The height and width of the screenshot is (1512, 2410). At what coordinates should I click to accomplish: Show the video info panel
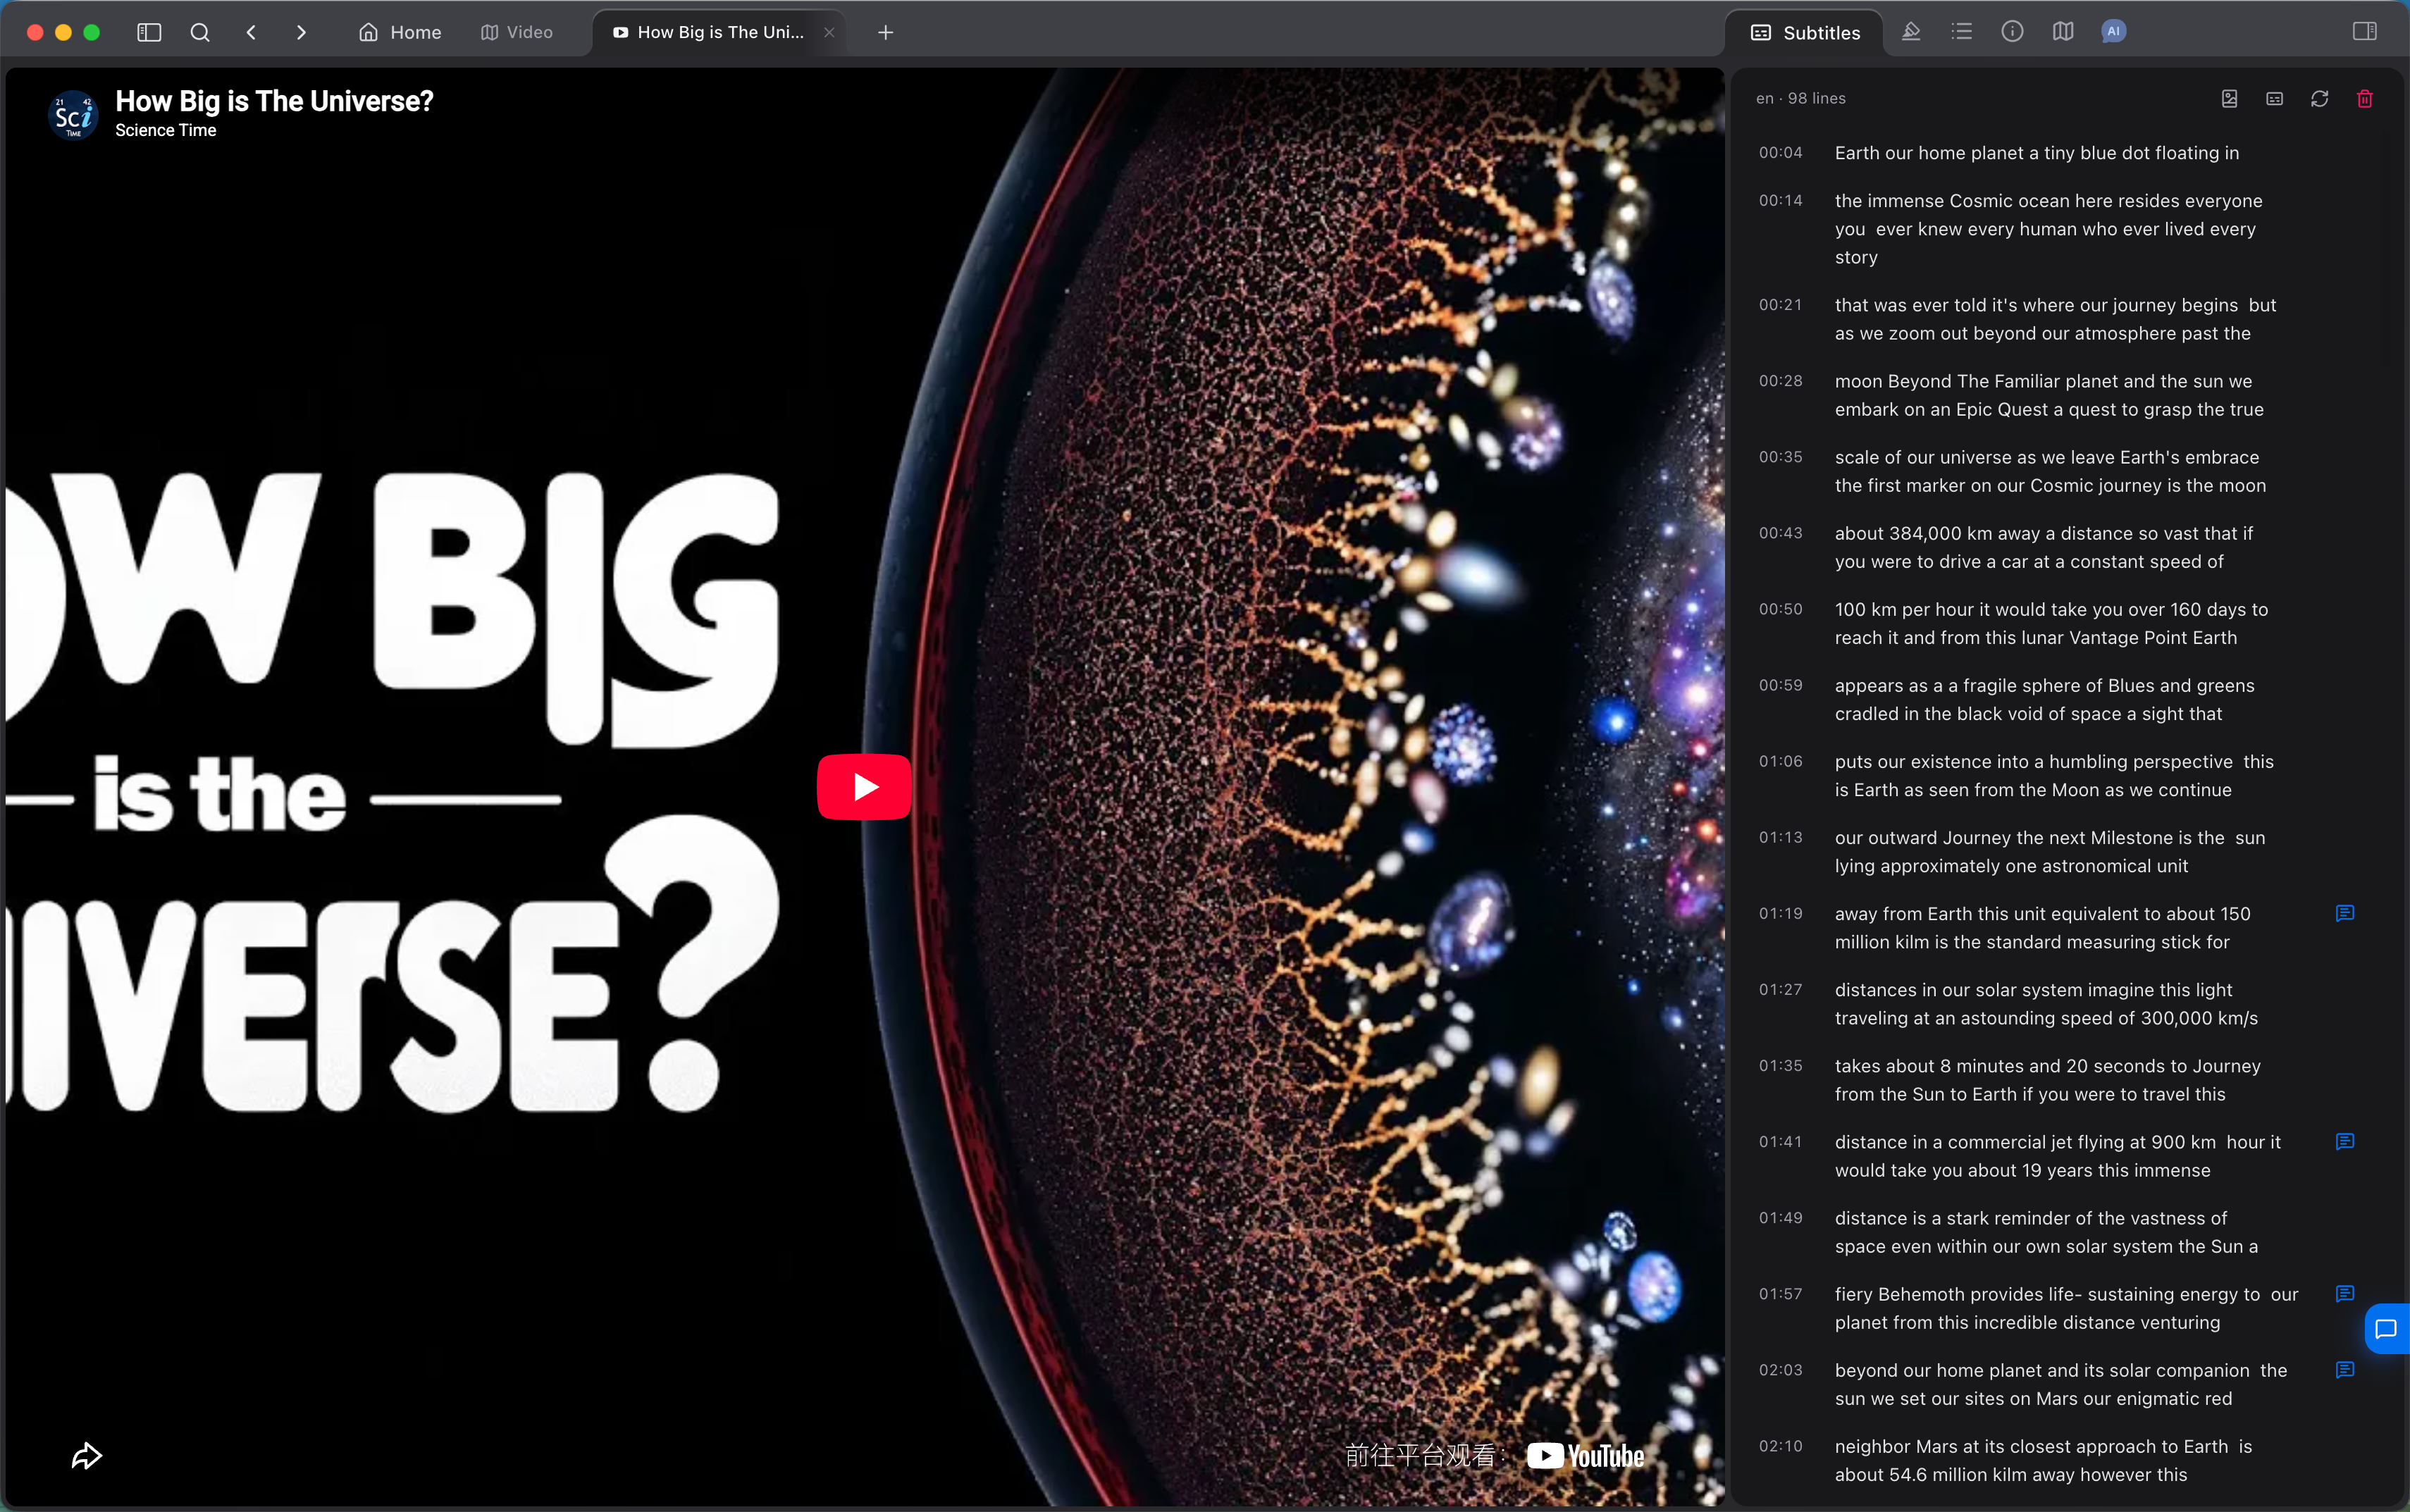click(x=2012, y=32)
